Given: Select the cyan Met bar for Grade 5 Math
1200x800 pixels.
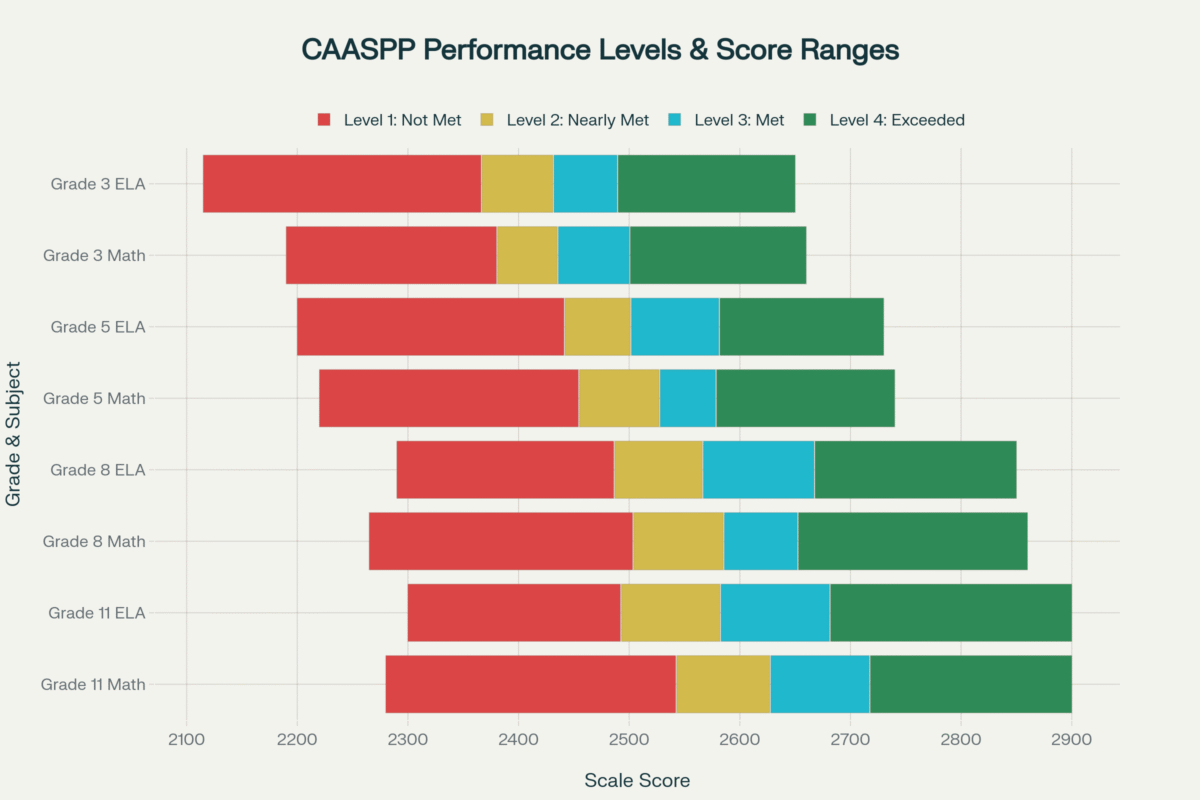Looking at the screenshot, I should [688, 398].
